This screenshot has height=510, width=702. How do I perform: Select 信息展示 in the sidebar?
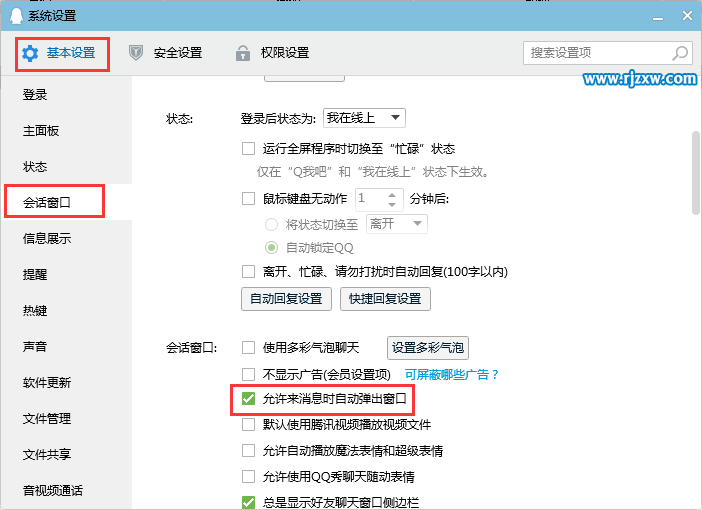tap(66, 239)
